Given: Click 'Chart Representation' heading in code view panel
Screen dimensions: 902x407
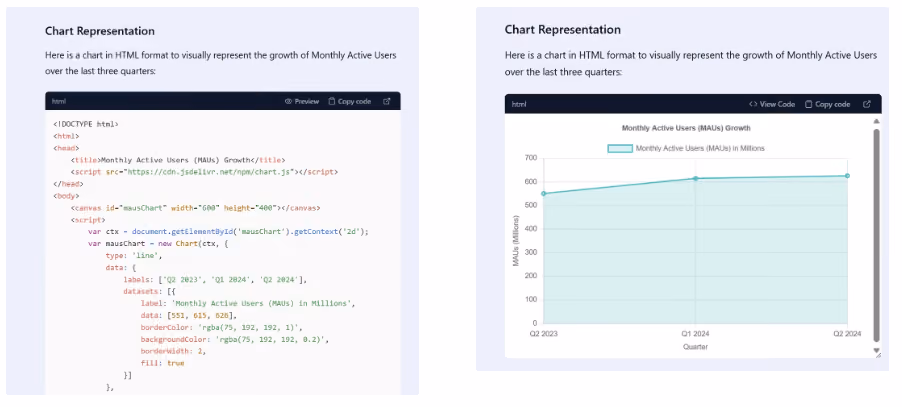Looking at the screenshot, I should 100,31.
